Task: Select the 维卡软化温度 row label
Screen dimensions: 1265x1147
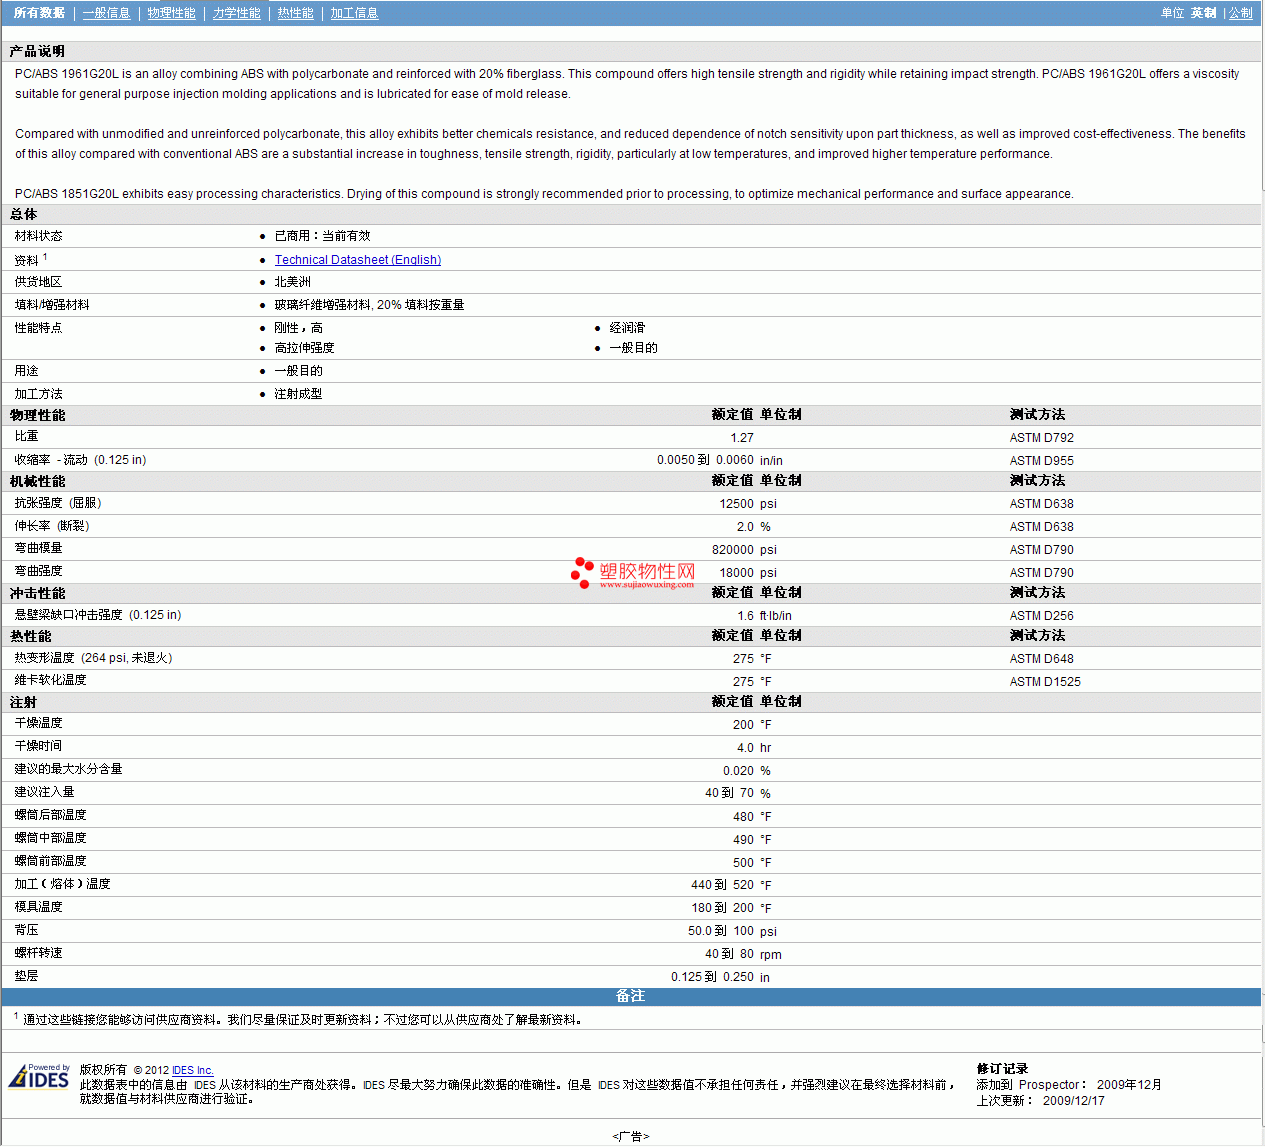Action: coord(50,680)
